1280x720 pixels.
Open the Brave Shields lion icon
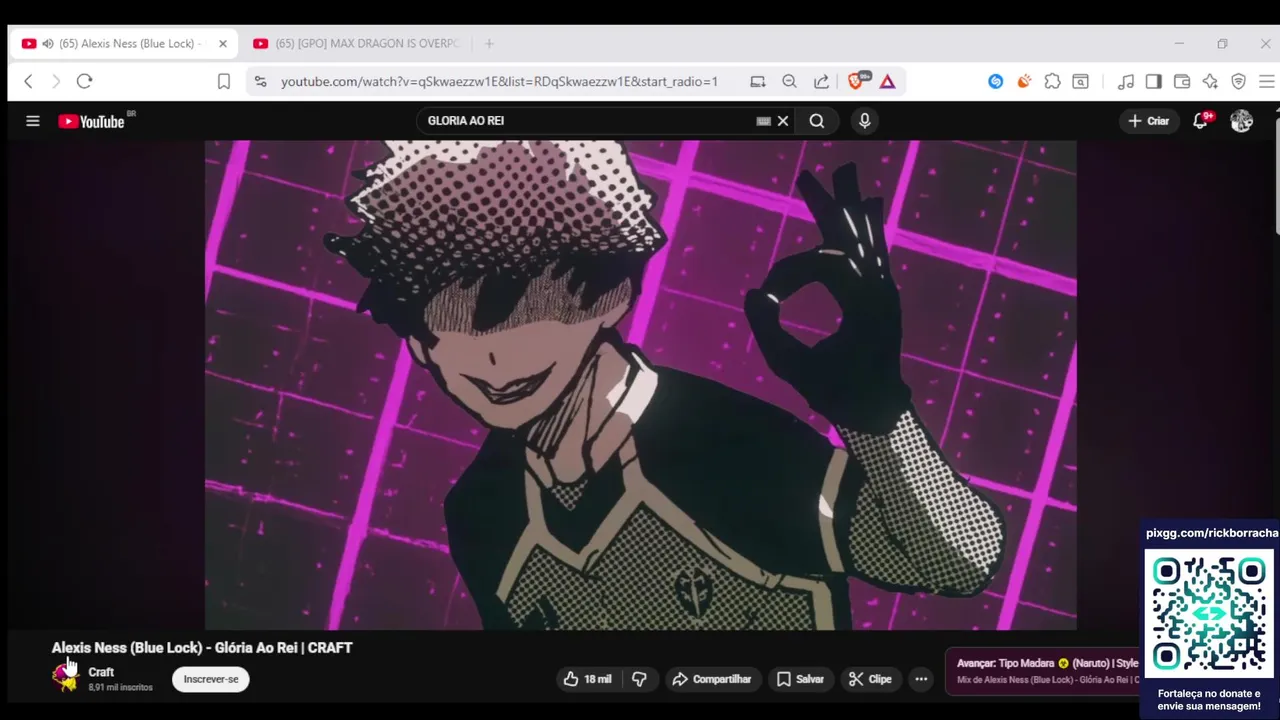[x=856, y=82]
